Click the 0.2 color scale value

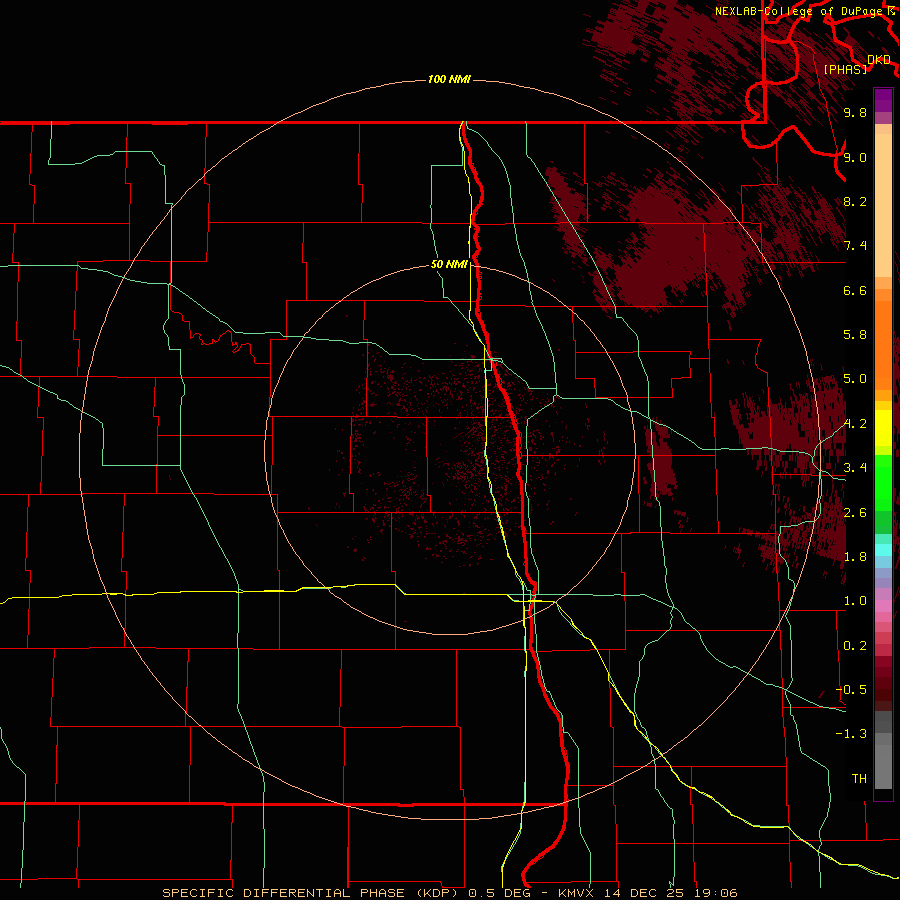click(855, 646)
